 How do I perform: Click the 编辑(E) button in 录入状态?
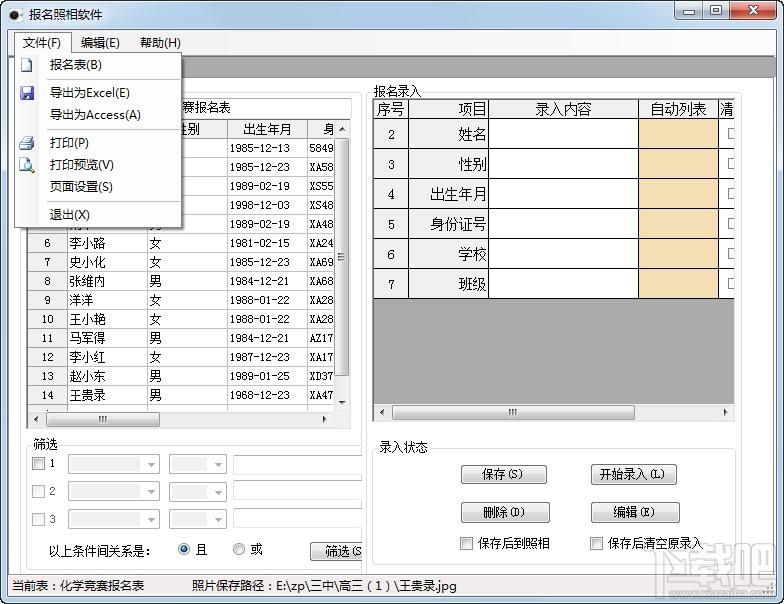(635, 512)
